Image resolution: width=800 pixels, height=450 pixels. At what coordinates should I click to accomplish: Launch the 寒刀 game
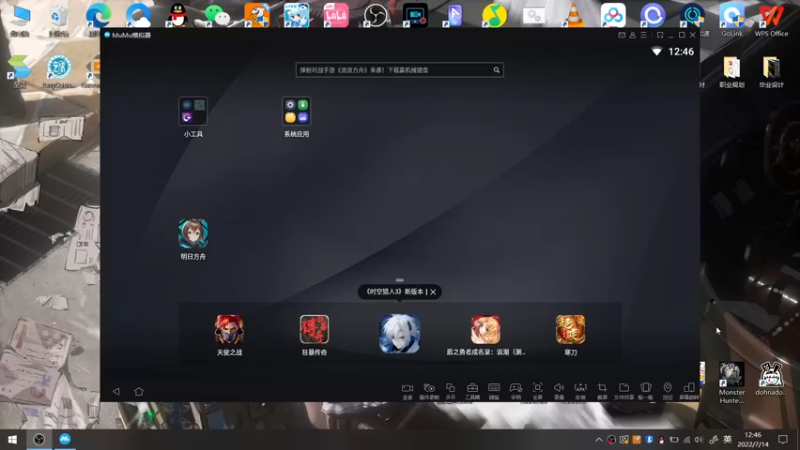coord(570,329)
